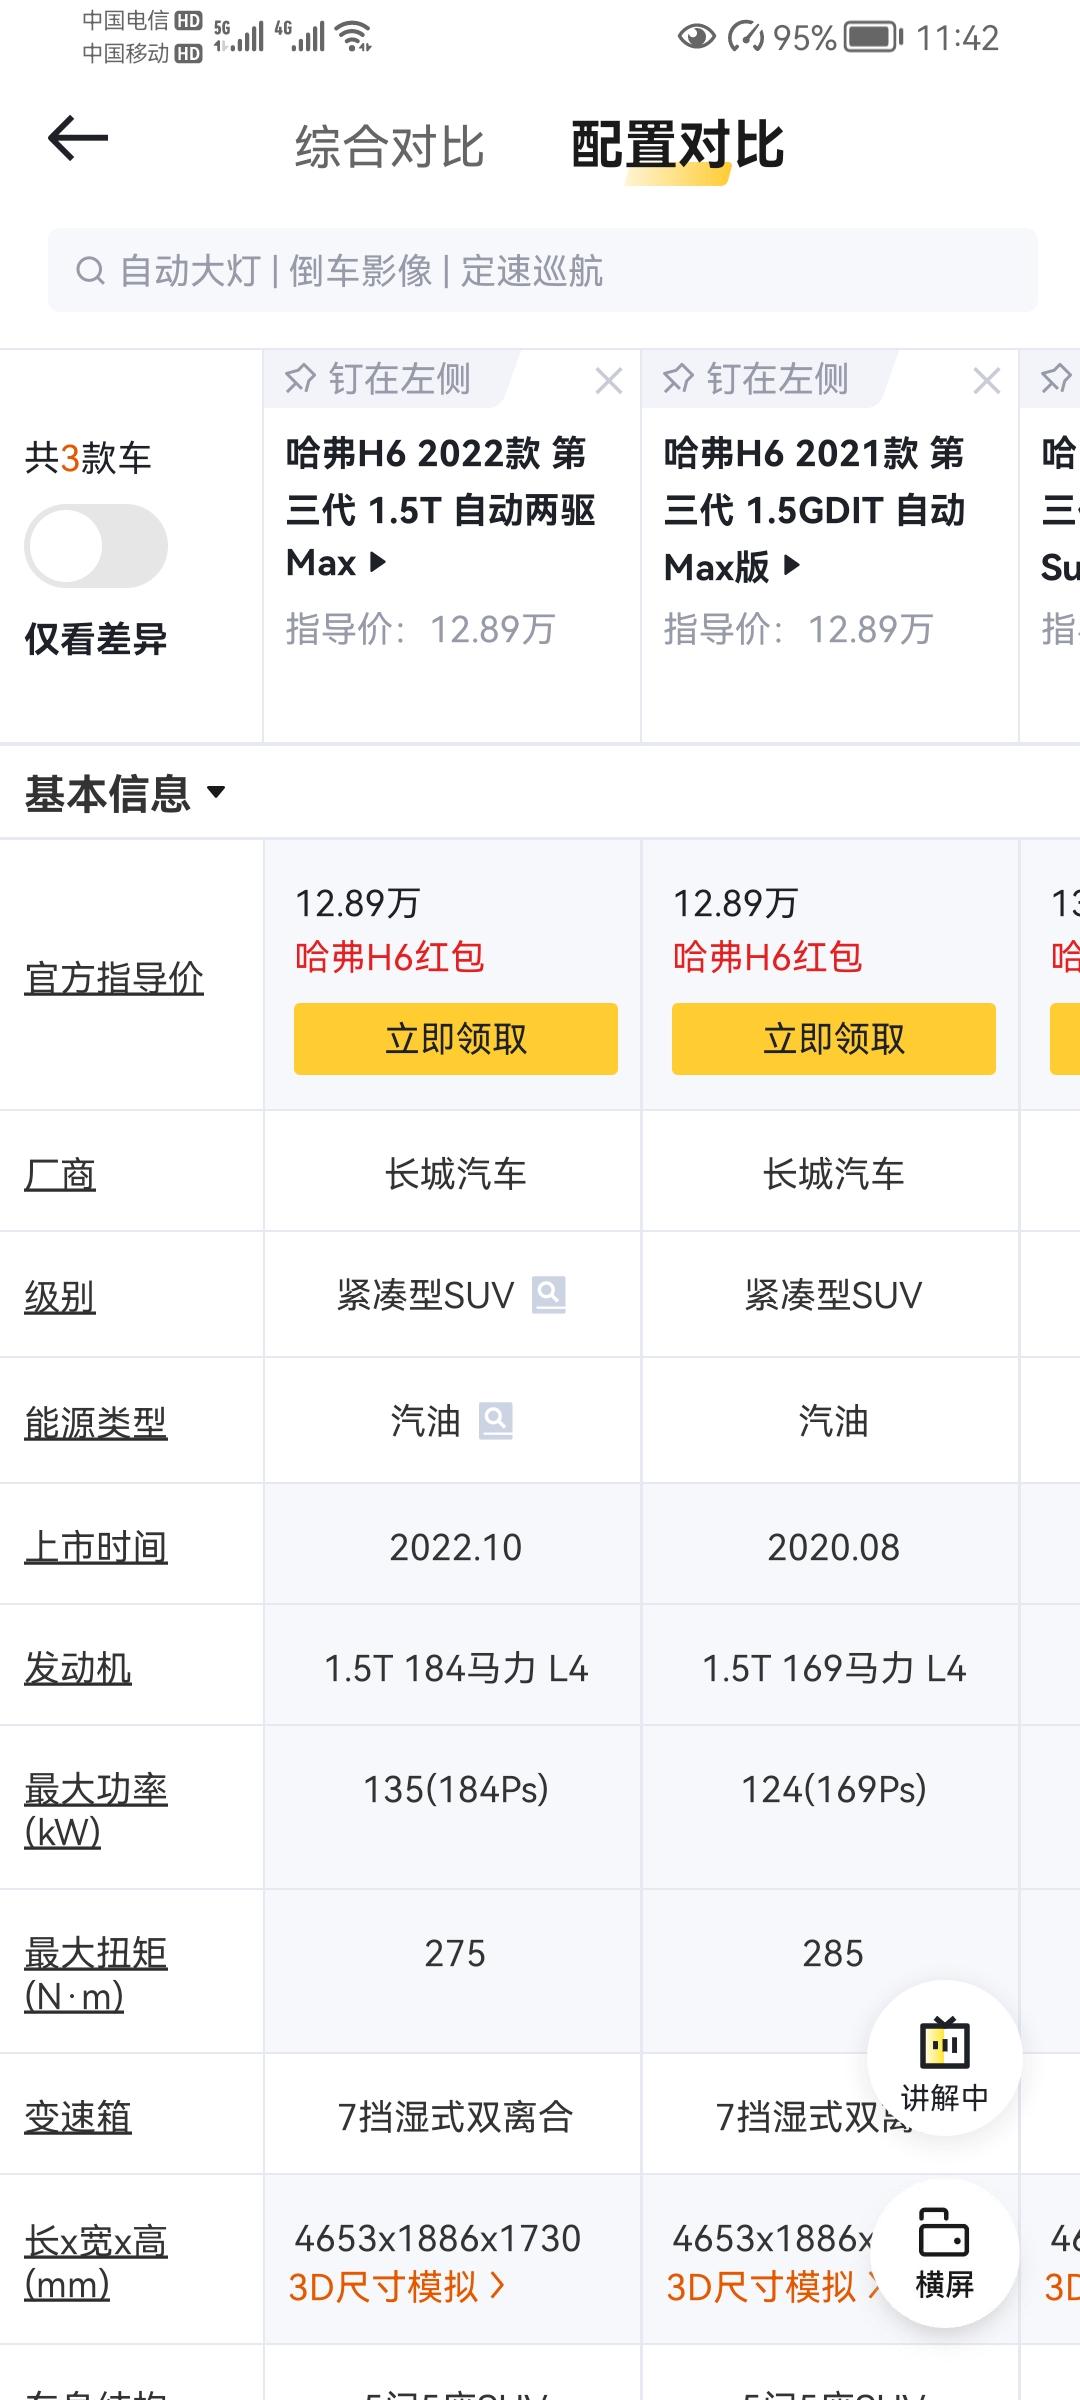Viewport: 1080px width, 2400px height.
Task: Tap the battery icon in status bar
Action: [x=873, y=38]
